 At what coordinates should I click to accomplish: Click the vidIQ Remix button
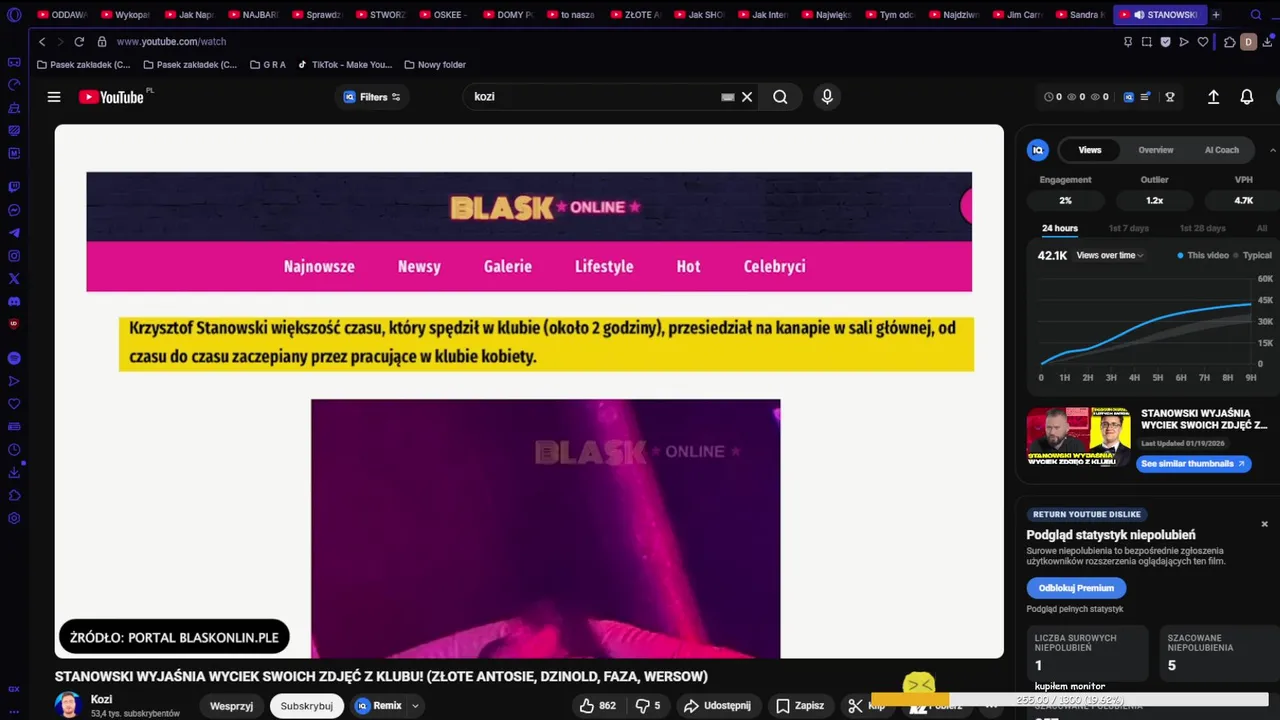pyautogui.click(x=378, y=706)
